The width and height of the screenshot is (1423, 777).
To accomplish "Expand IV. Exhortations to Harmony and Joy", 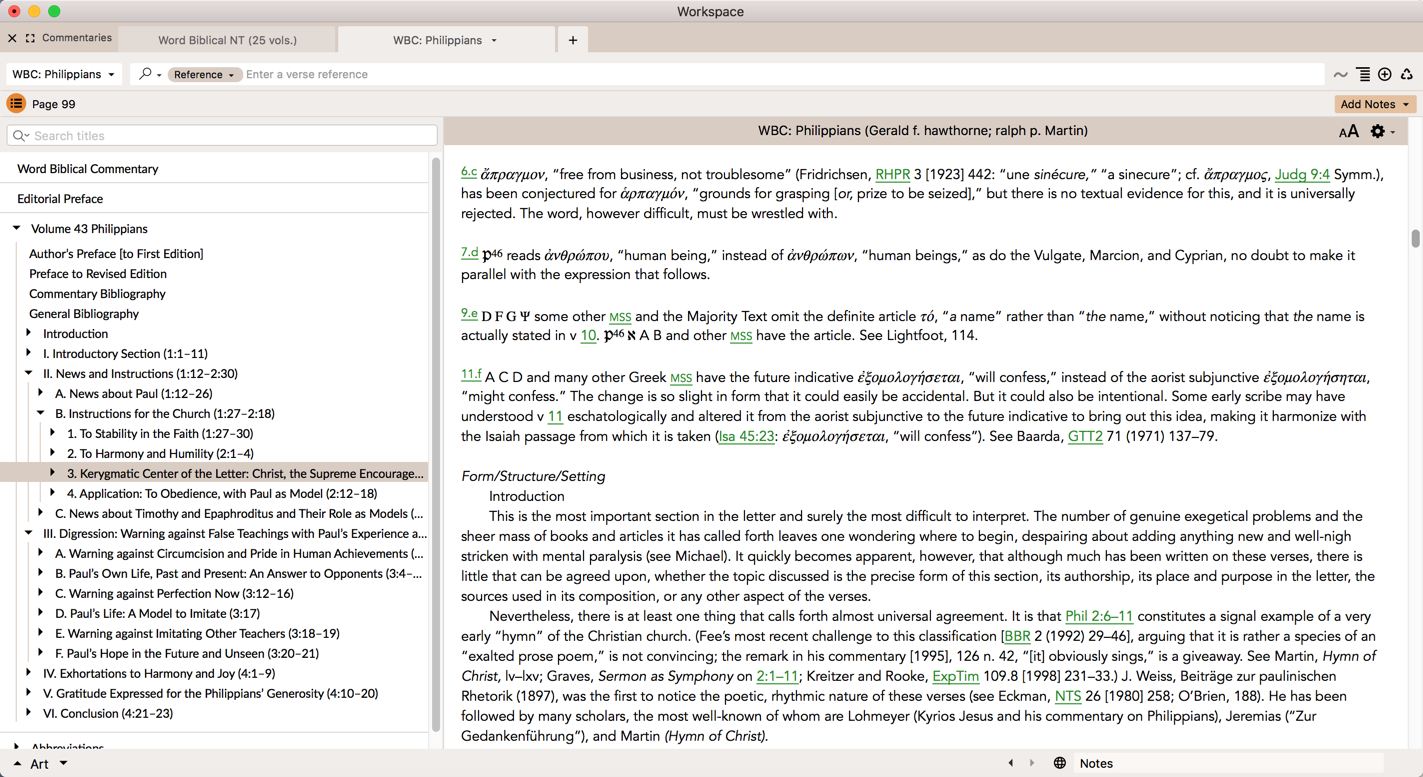I will [x=29, y=673].
